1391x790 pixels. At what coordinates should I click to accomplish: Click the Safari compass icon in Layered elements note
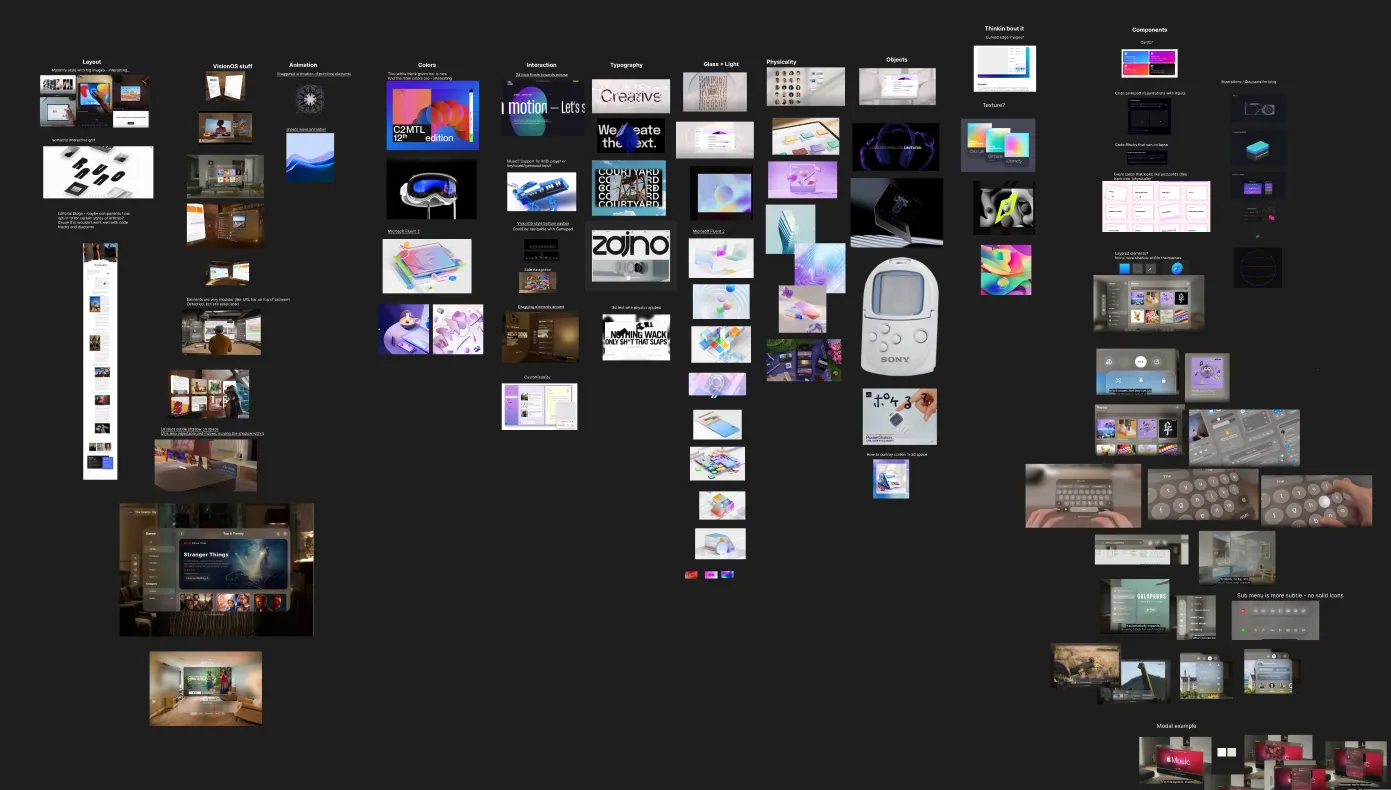(1177, 268)
